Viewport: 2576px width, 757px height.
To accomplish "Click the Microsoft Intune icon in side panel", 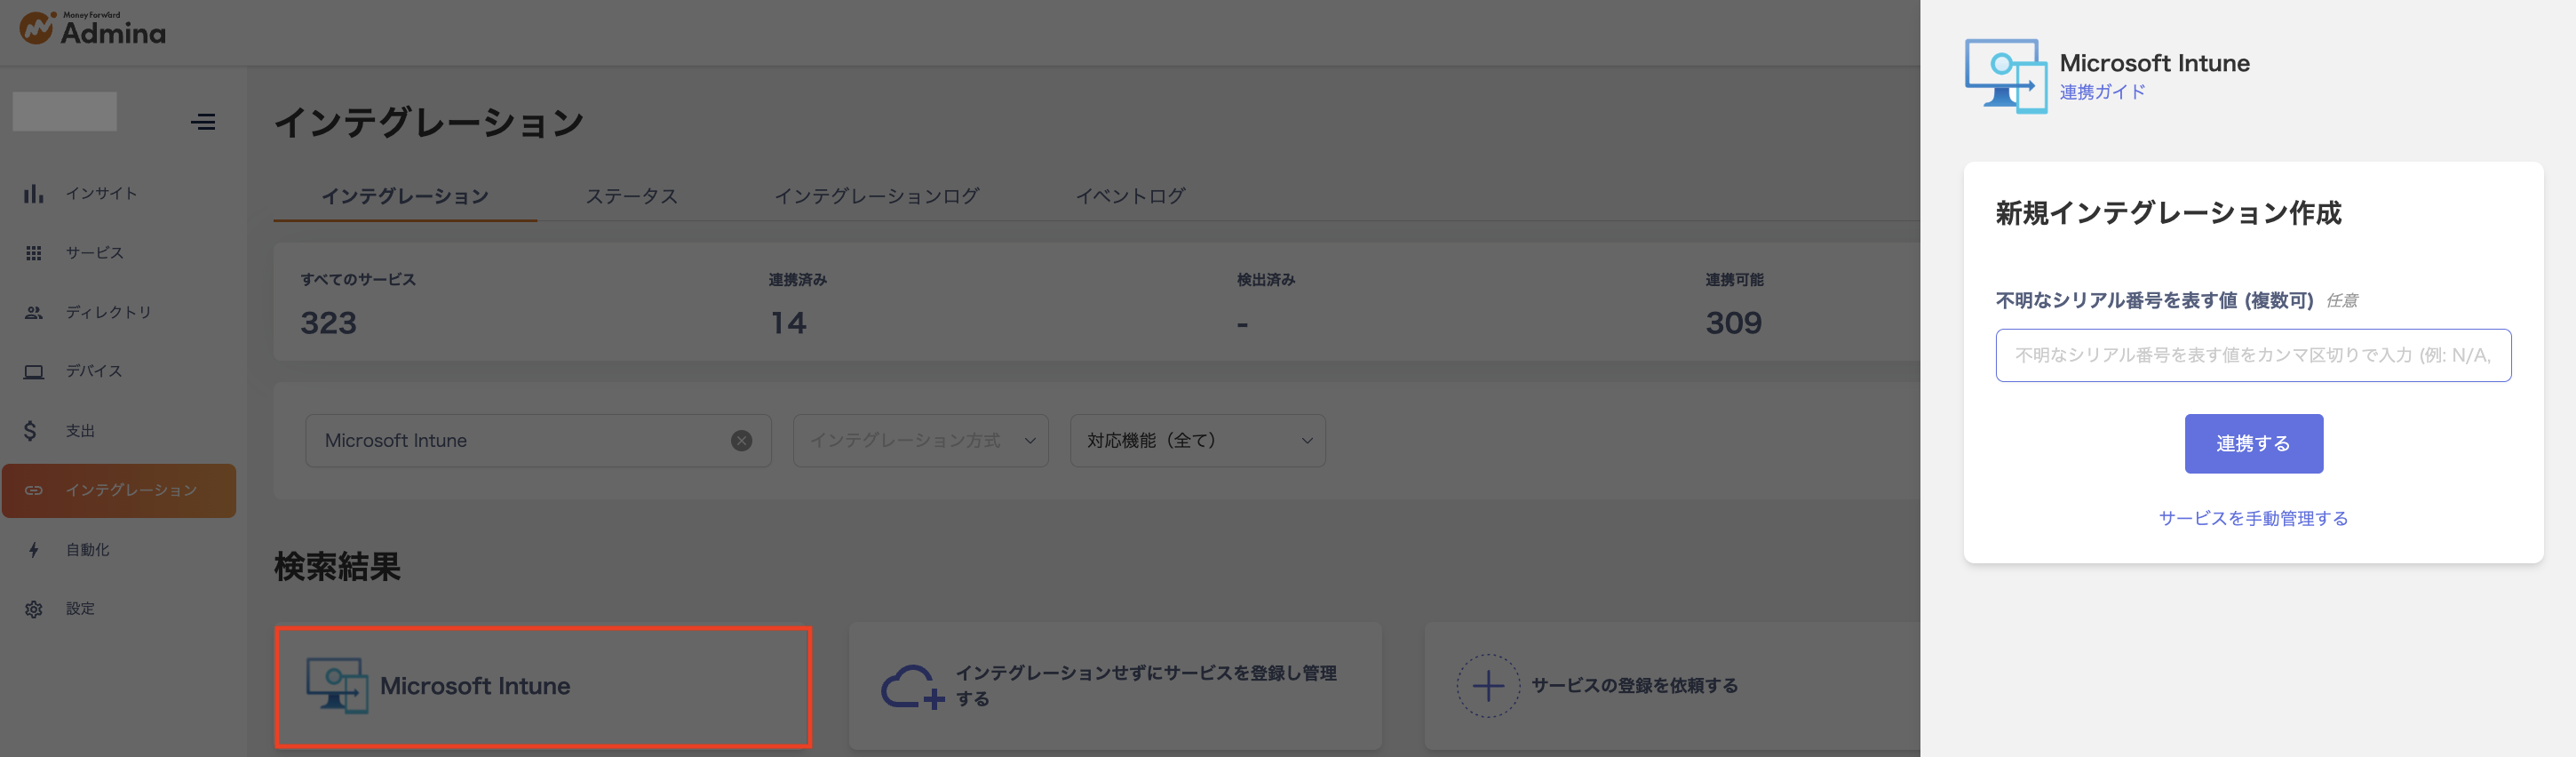I will coord(2005,76).
